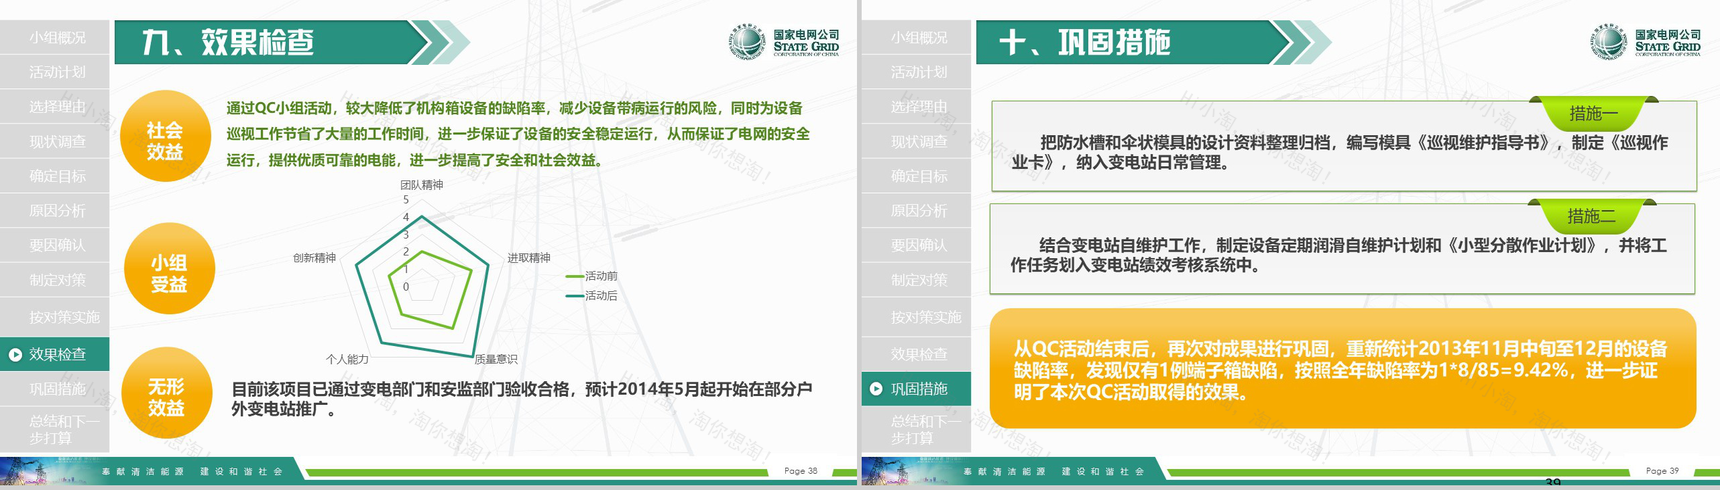Open 活动计划 in the Page 38 slide sidebar
Image resolution: width=1720 pixels, height=490 pixels.
pos(55,72)
